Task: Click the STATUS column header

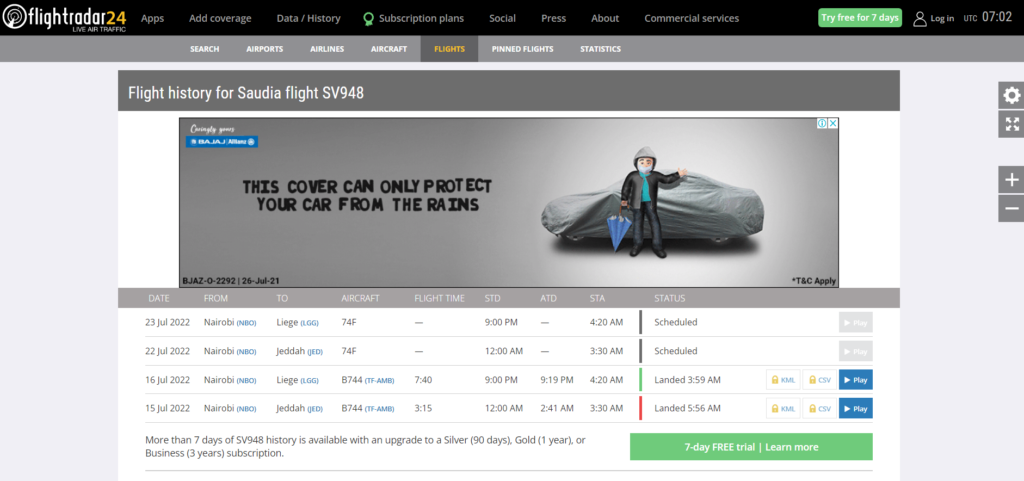Action: click(x=670, y=298)
